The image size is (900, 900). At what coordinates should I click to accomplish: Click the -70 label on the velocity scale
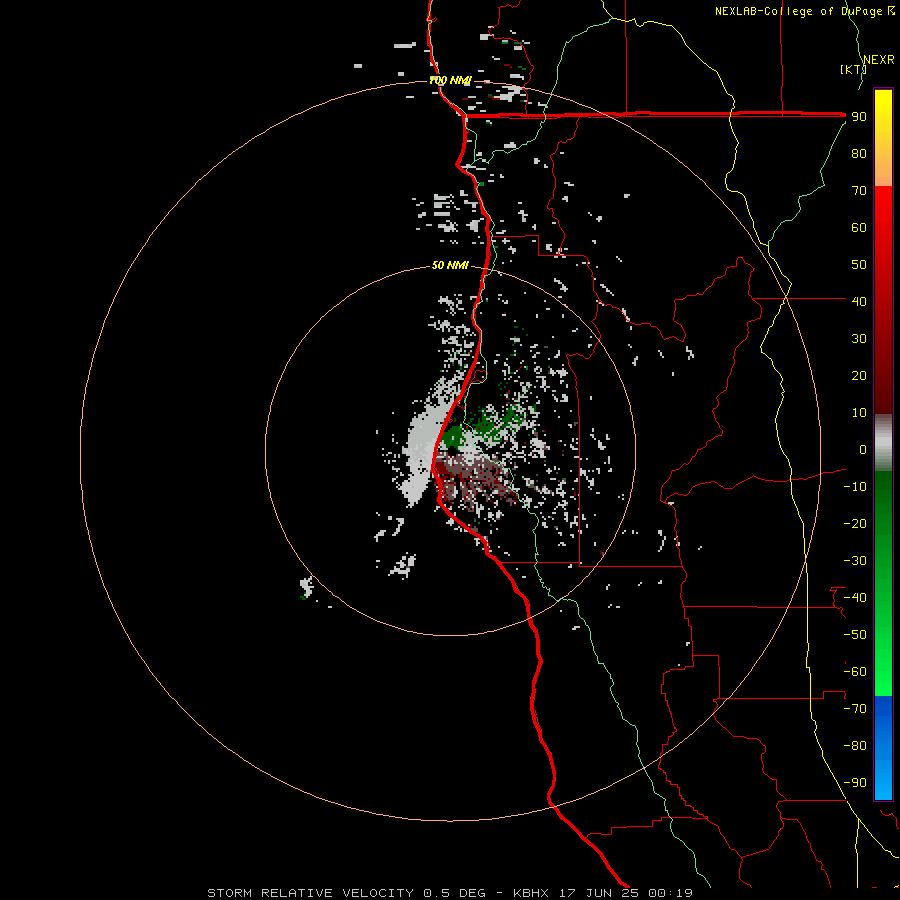click(x=855, y=709)
